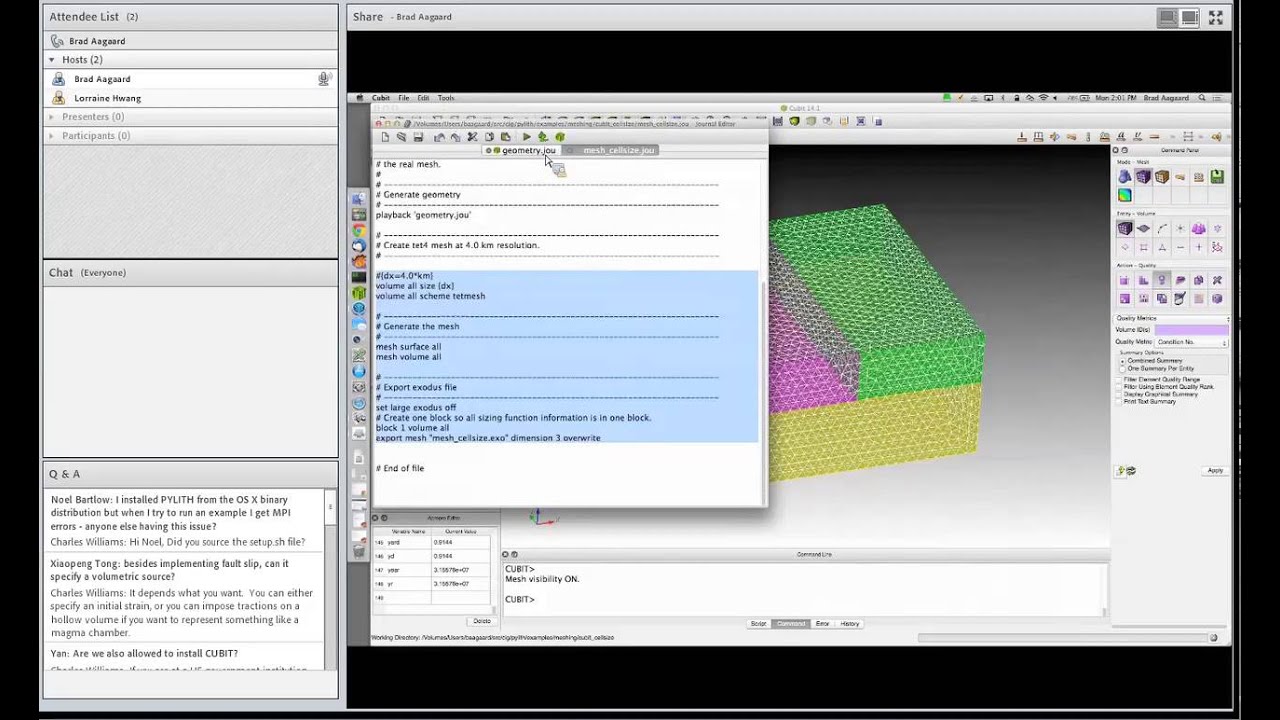The height and width of the screenshot is (720, 1280).
Task: Click microphone icon next to Brad Aagaard
Action: click(323, 79)
